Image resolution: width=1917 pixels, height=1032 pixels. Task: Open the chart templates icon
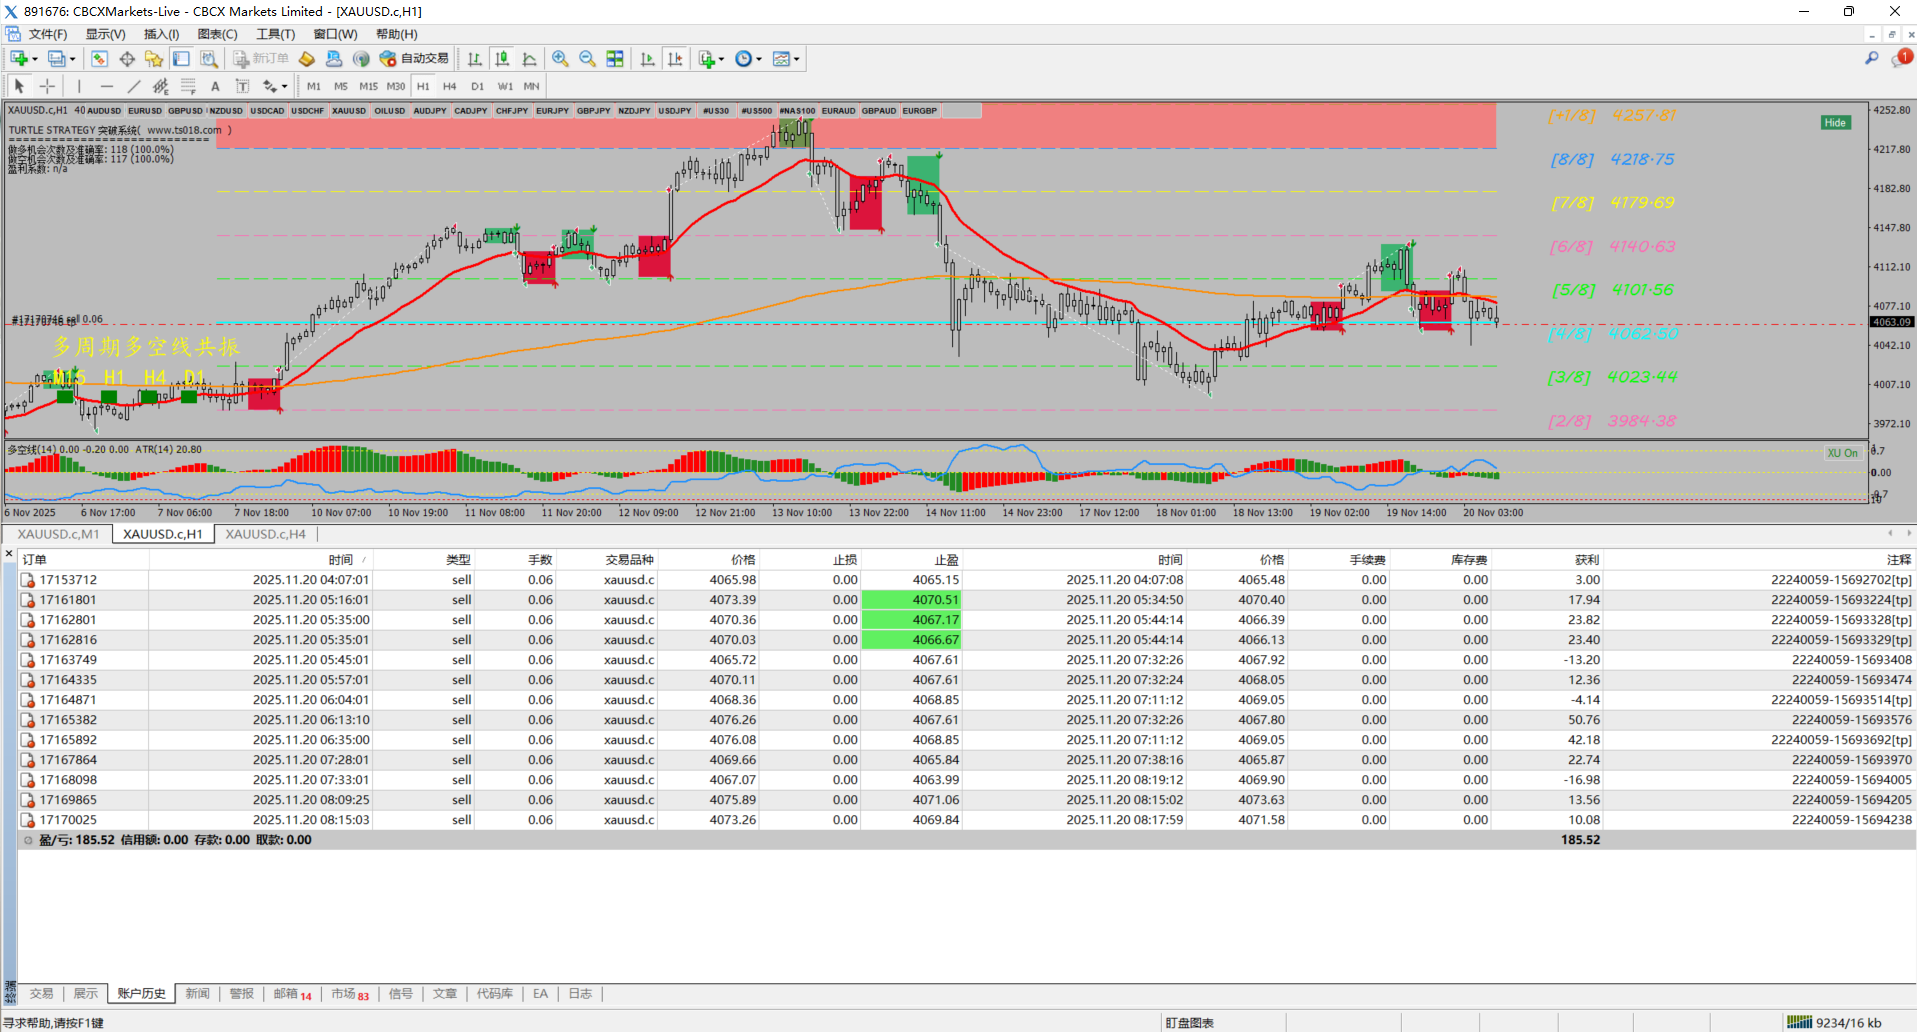(781, 59)
